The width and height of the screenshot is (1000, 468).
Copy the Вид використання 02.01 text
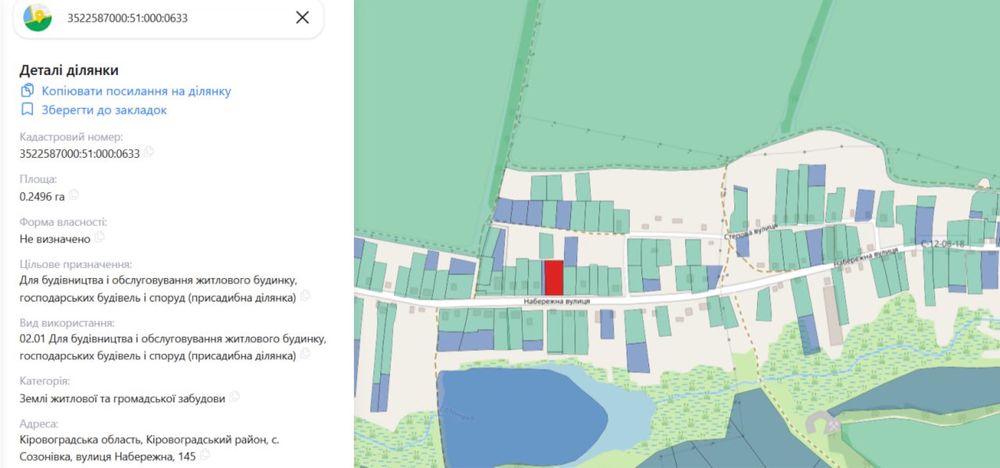pyautogui.click(x=305, y=354)
